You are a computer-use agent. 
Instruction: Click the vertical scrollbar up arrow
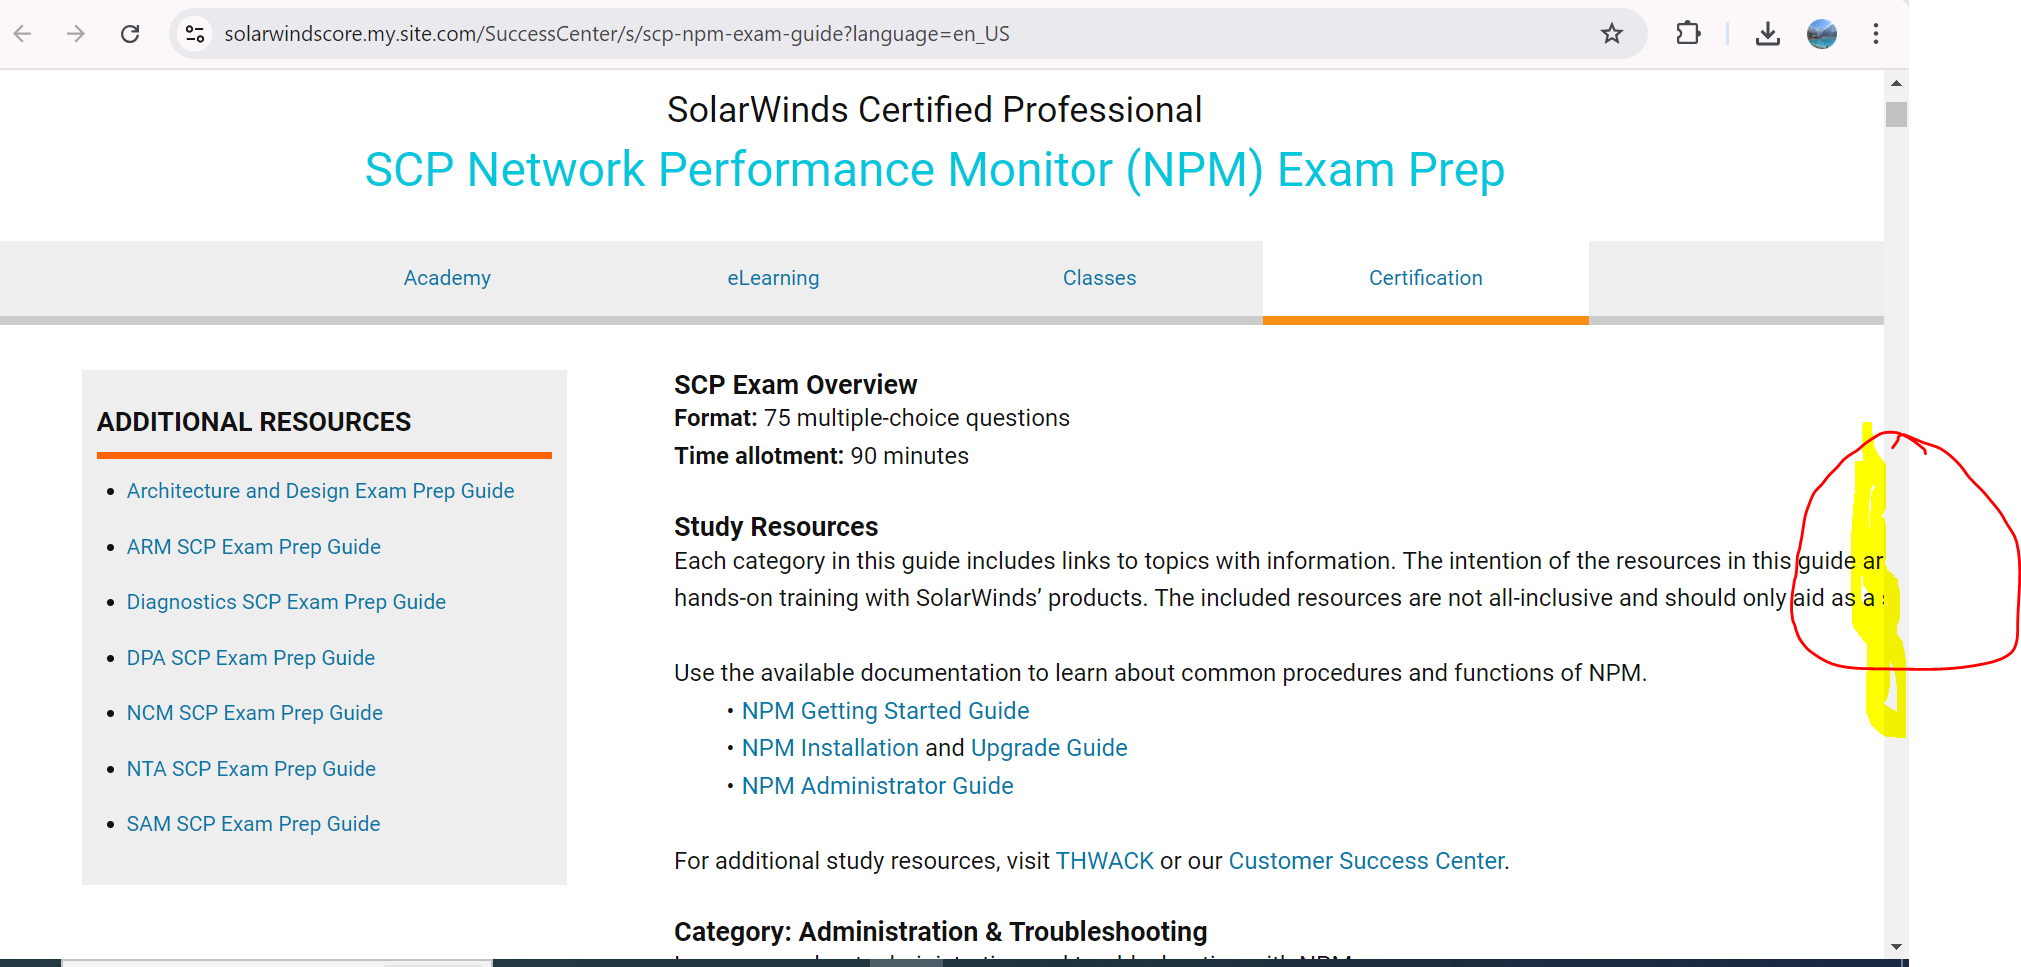[x=1896, y=83]
